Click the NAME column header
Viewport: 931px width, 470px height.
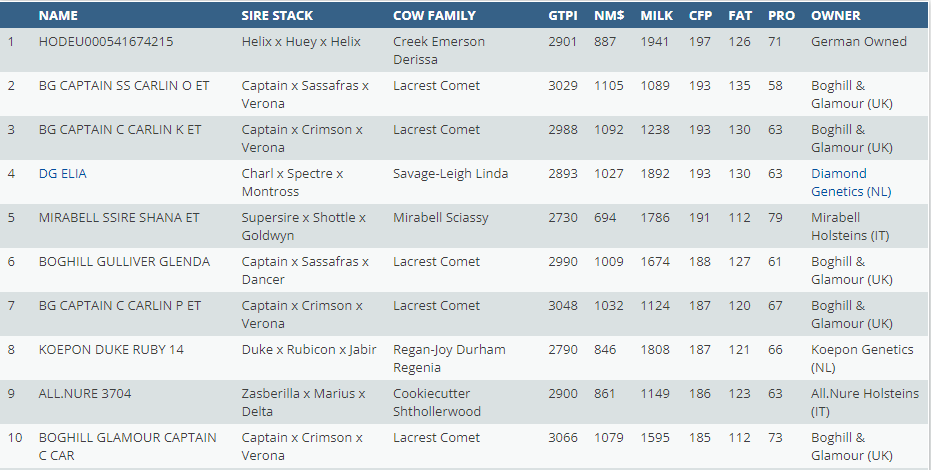[58, 16]
